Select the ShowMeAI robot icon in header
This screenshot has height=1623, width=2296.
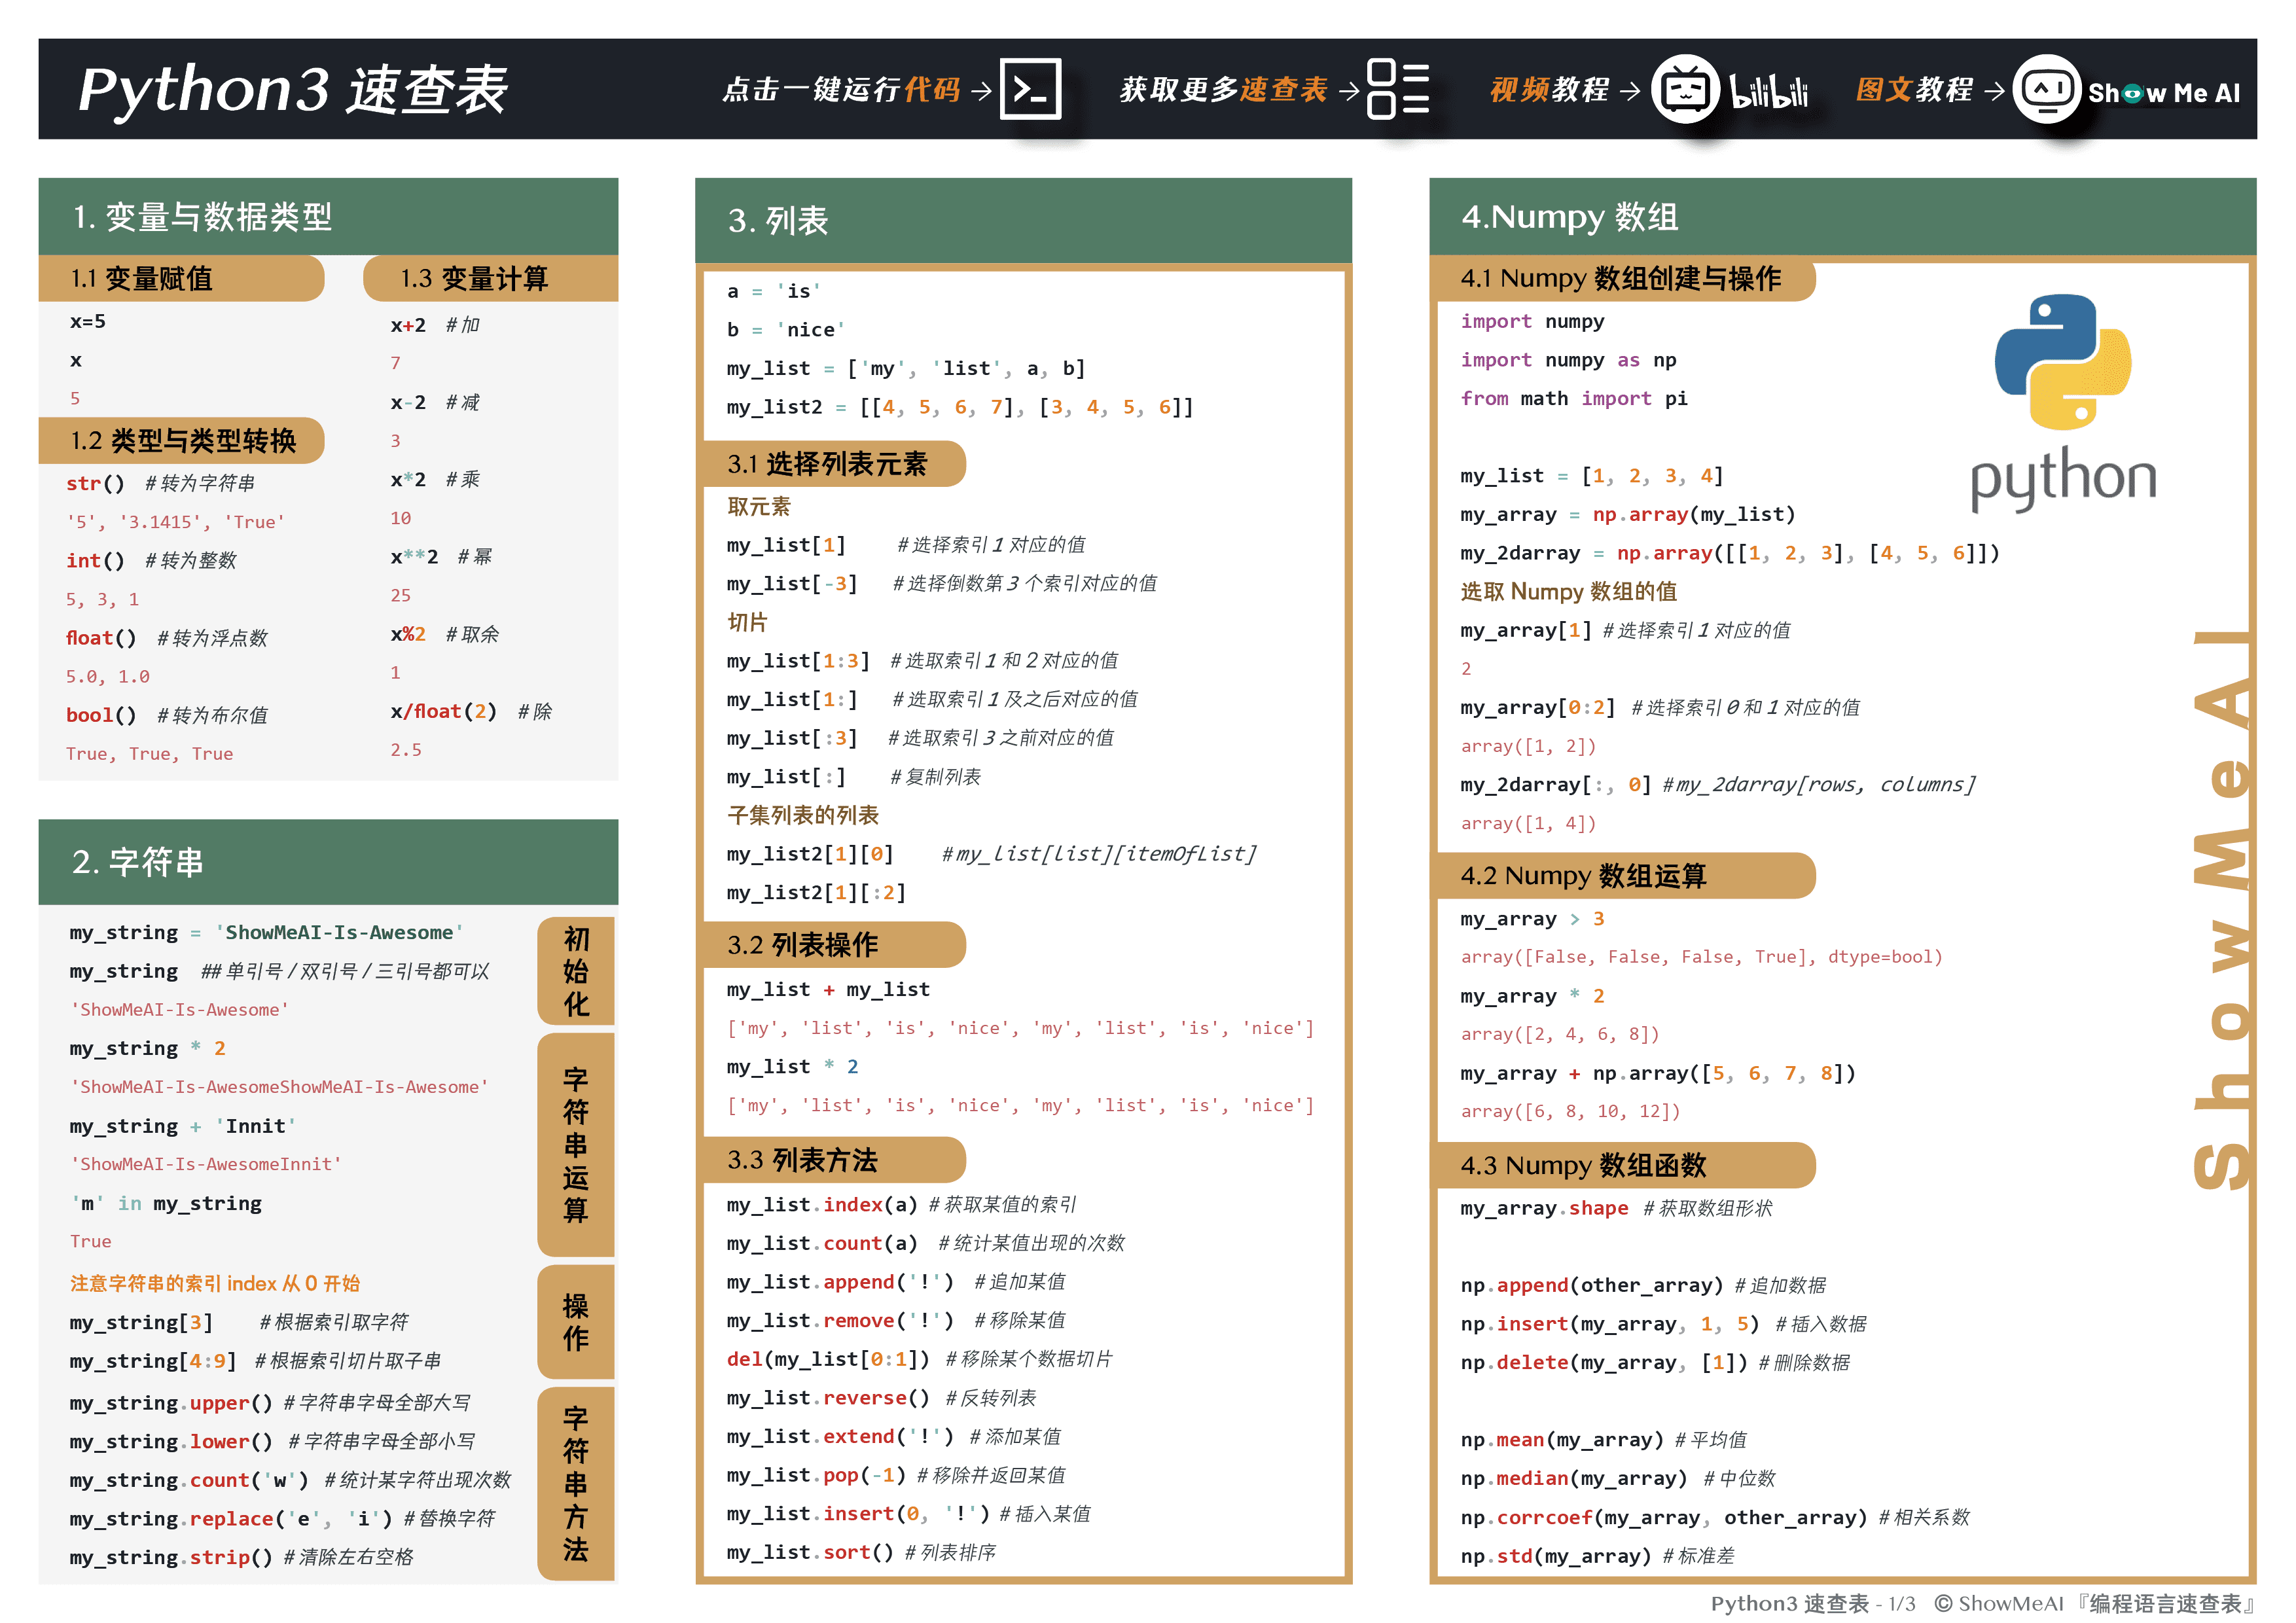click(2047, 92)
